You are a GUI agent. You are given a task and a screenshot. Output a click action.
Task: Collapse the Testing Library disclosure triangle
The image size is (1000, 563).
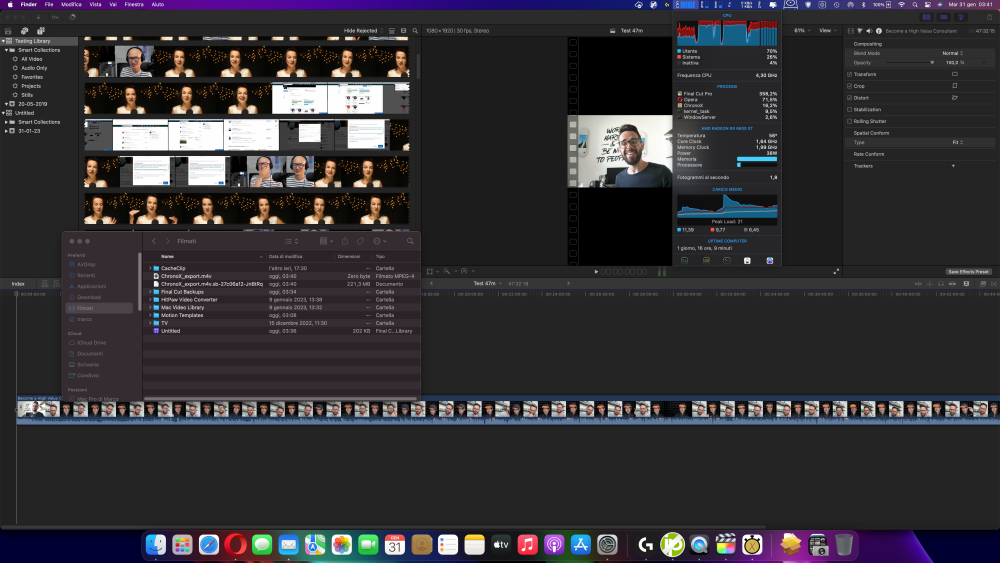point(3,41)
